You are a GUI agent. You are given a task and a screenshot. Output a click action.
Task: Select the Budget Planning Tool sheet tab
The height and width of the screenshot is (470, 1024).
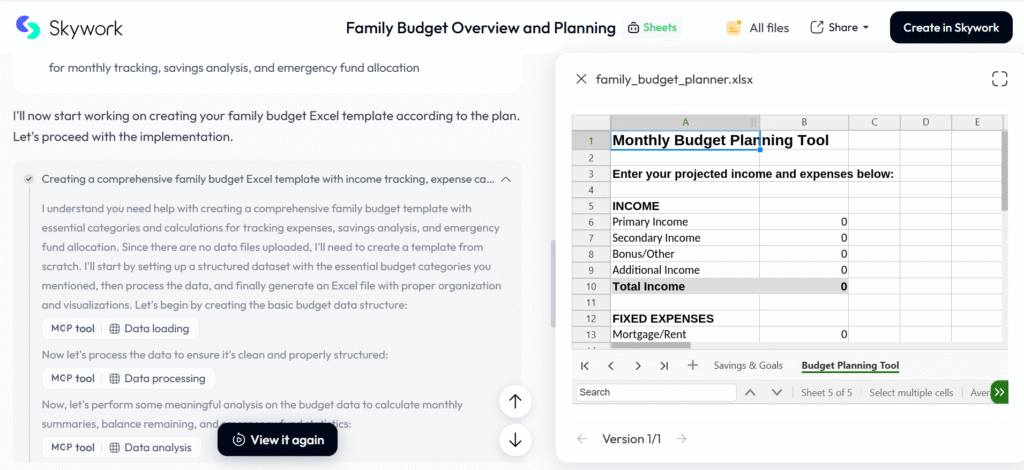pos(850,366)
